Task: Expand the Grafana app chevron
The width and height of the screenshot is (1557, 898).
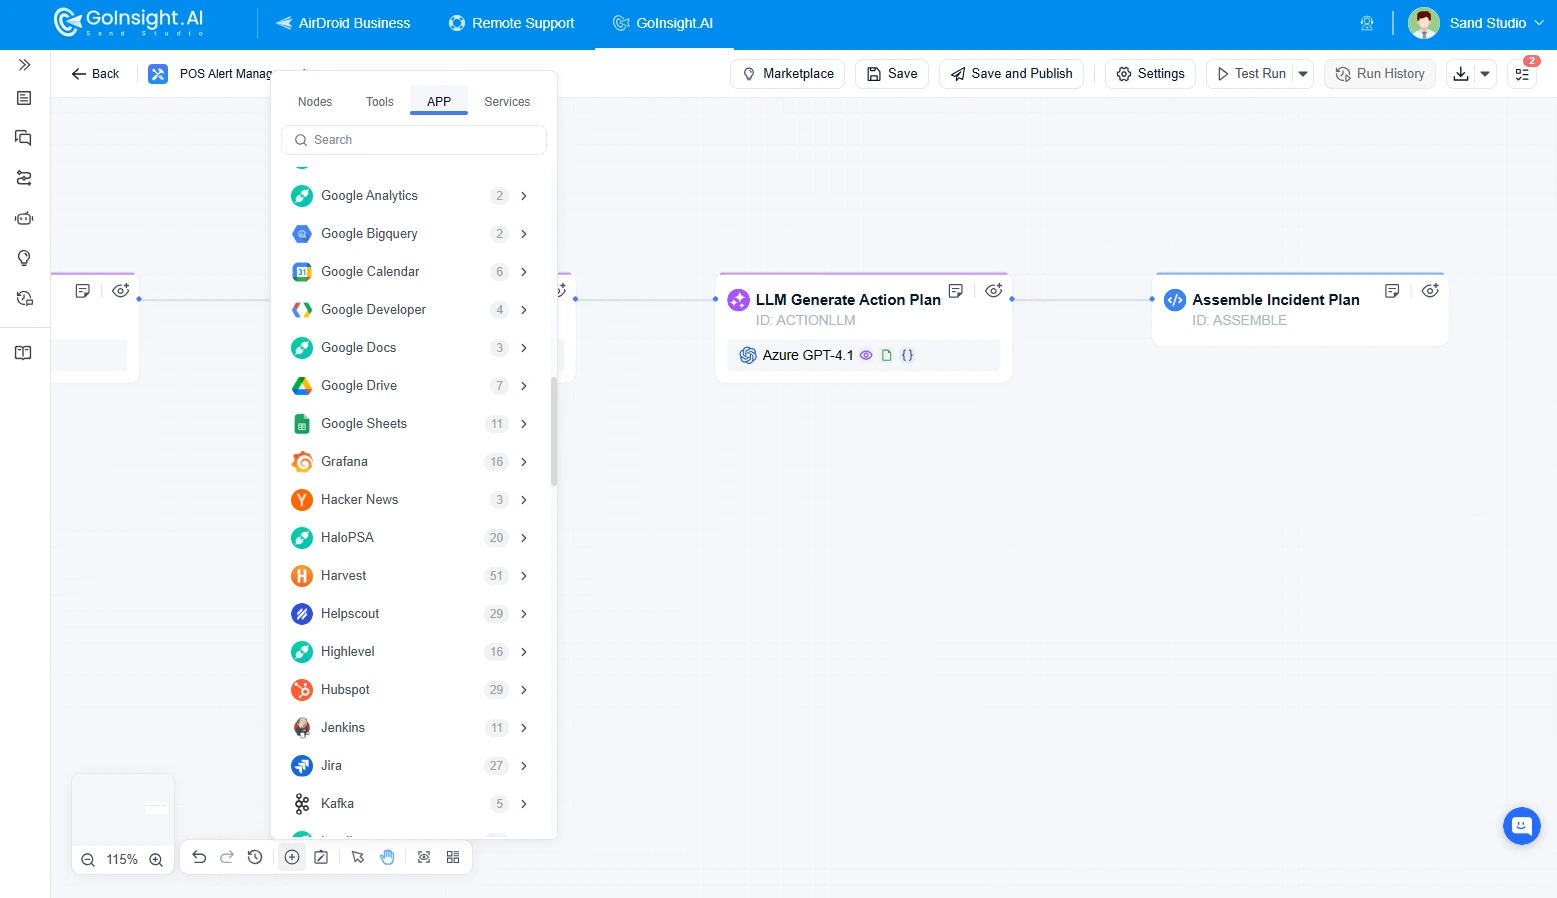Action: (x=524, y=462)
